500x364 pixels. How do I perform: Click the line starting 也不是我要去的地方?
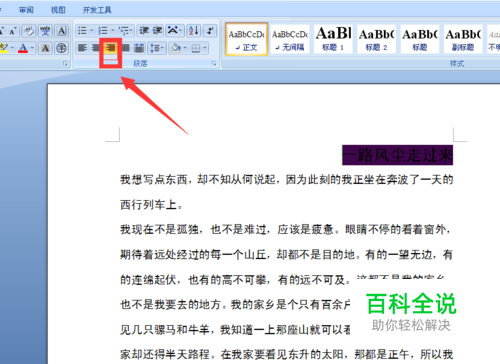(235, 304)
